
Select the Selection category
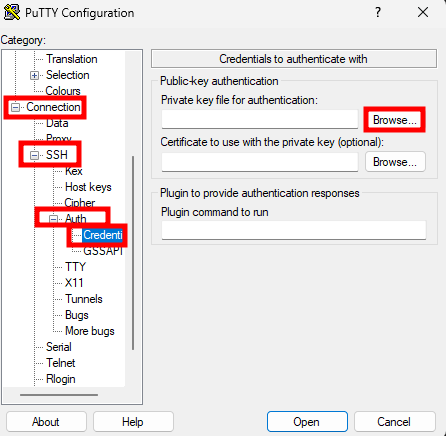pos(68,75)
